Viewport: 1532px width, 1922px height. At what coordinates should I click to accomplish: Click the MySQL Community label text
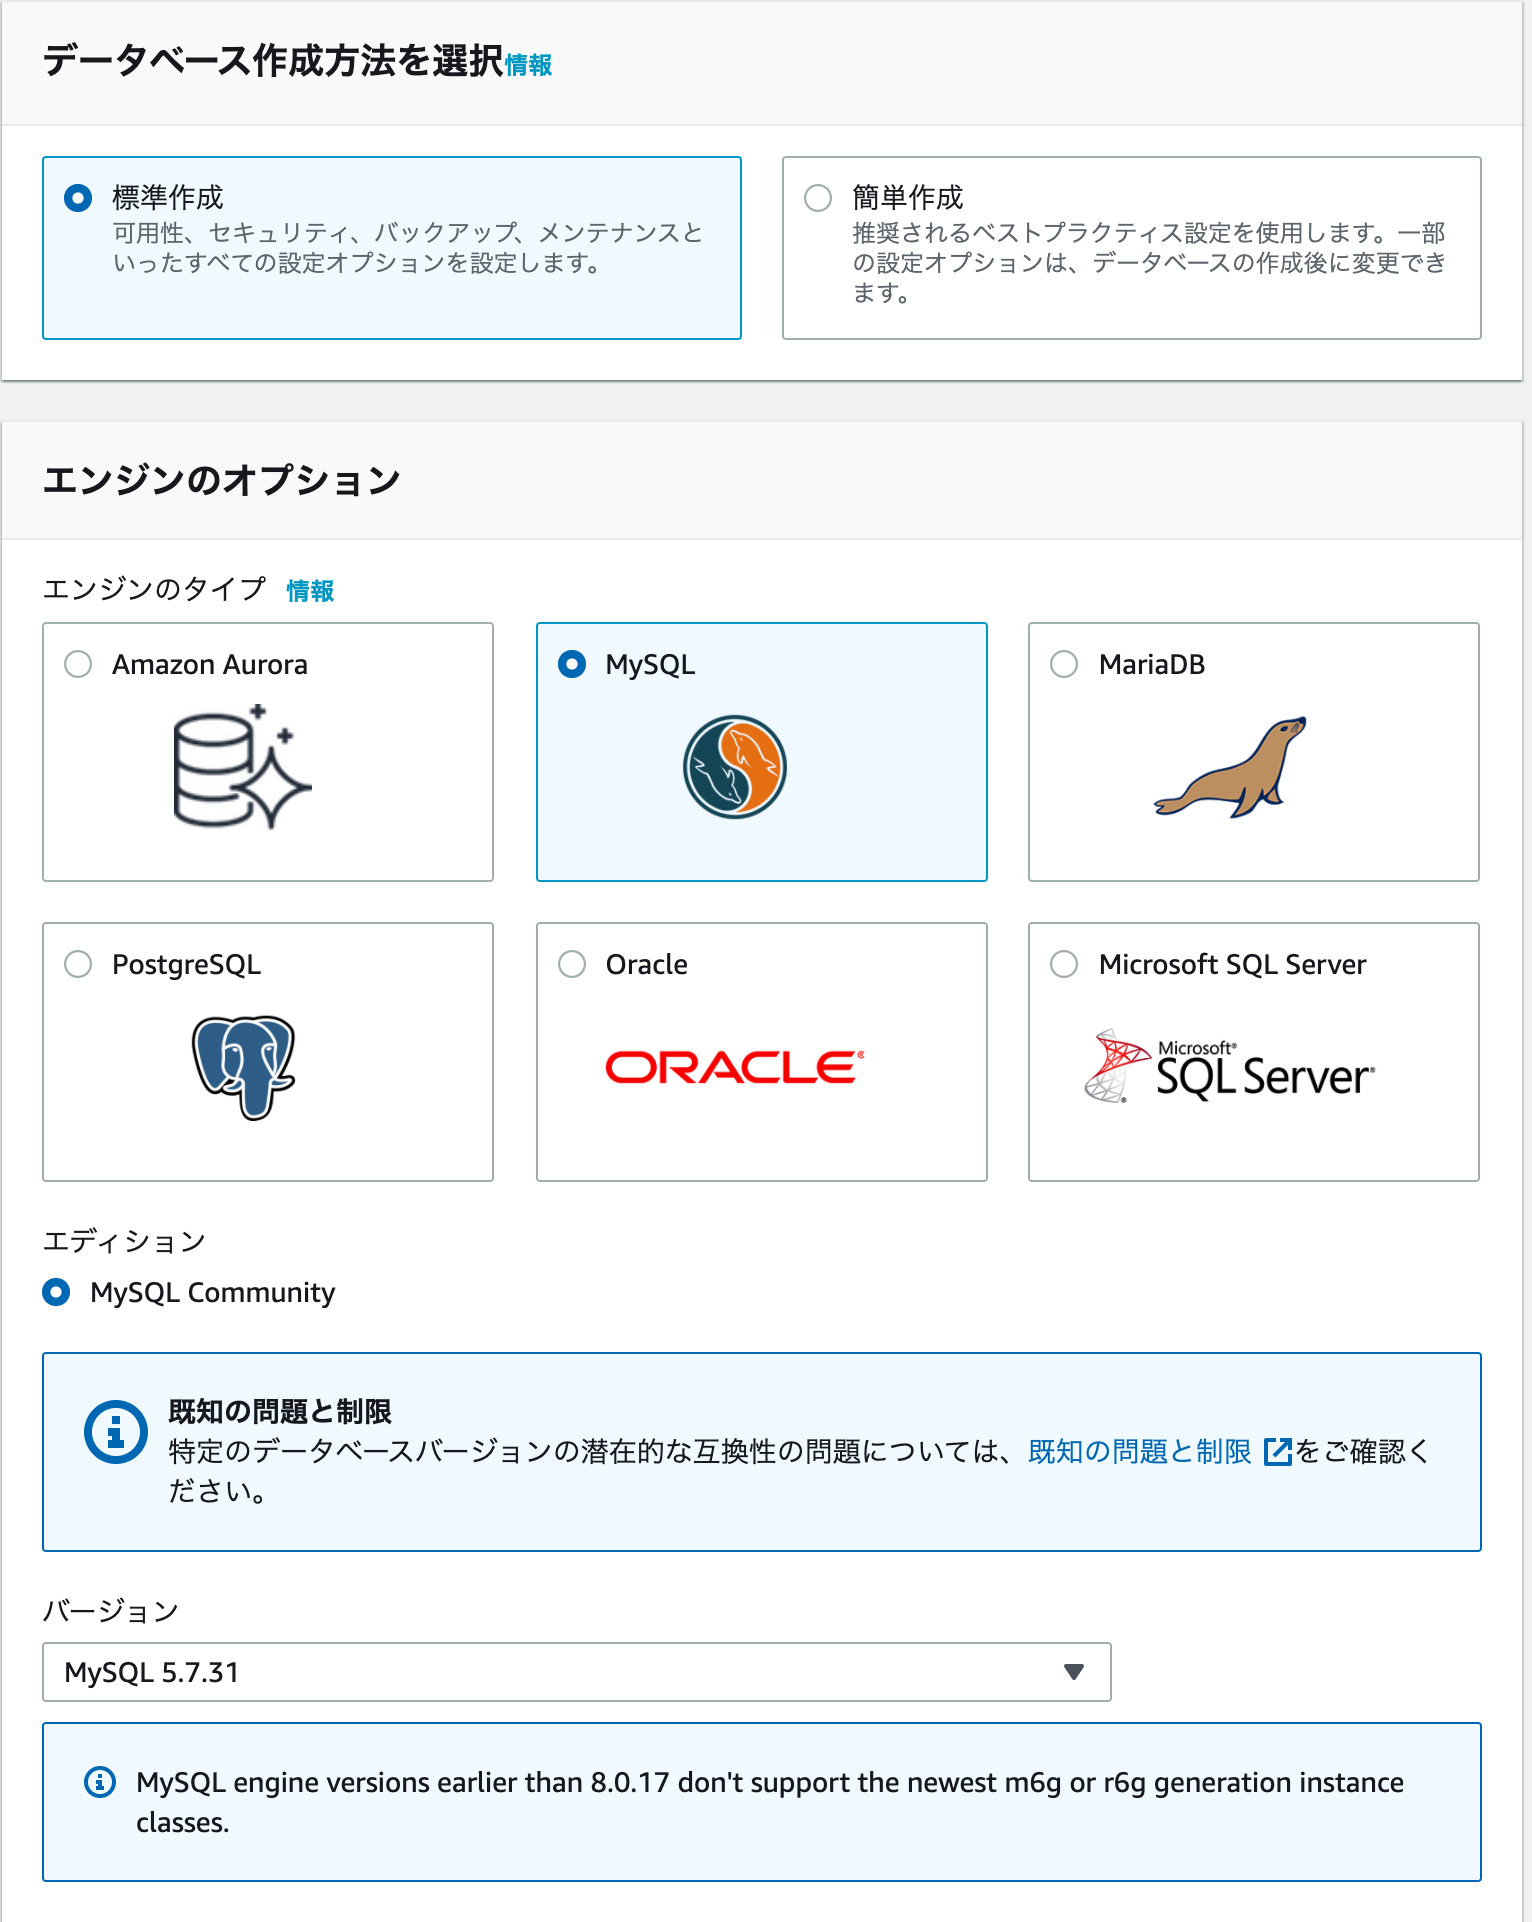click(213, 1293)
